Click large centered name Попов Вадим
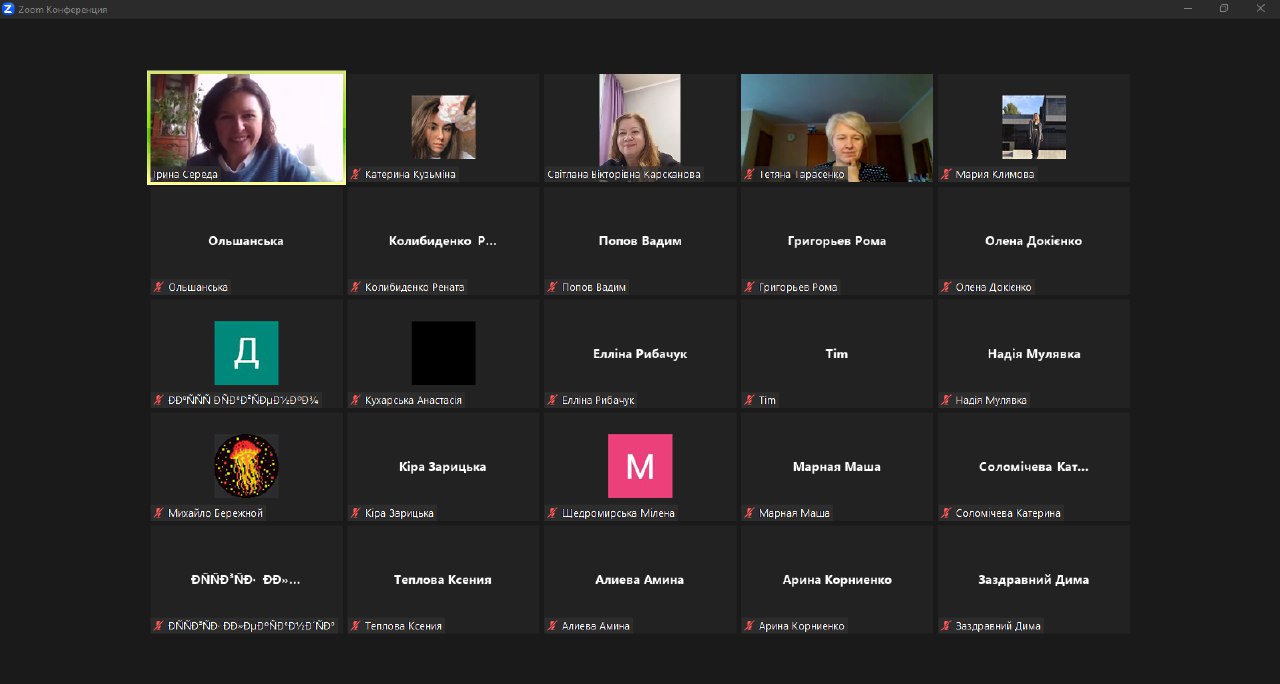 pos(640,241)
